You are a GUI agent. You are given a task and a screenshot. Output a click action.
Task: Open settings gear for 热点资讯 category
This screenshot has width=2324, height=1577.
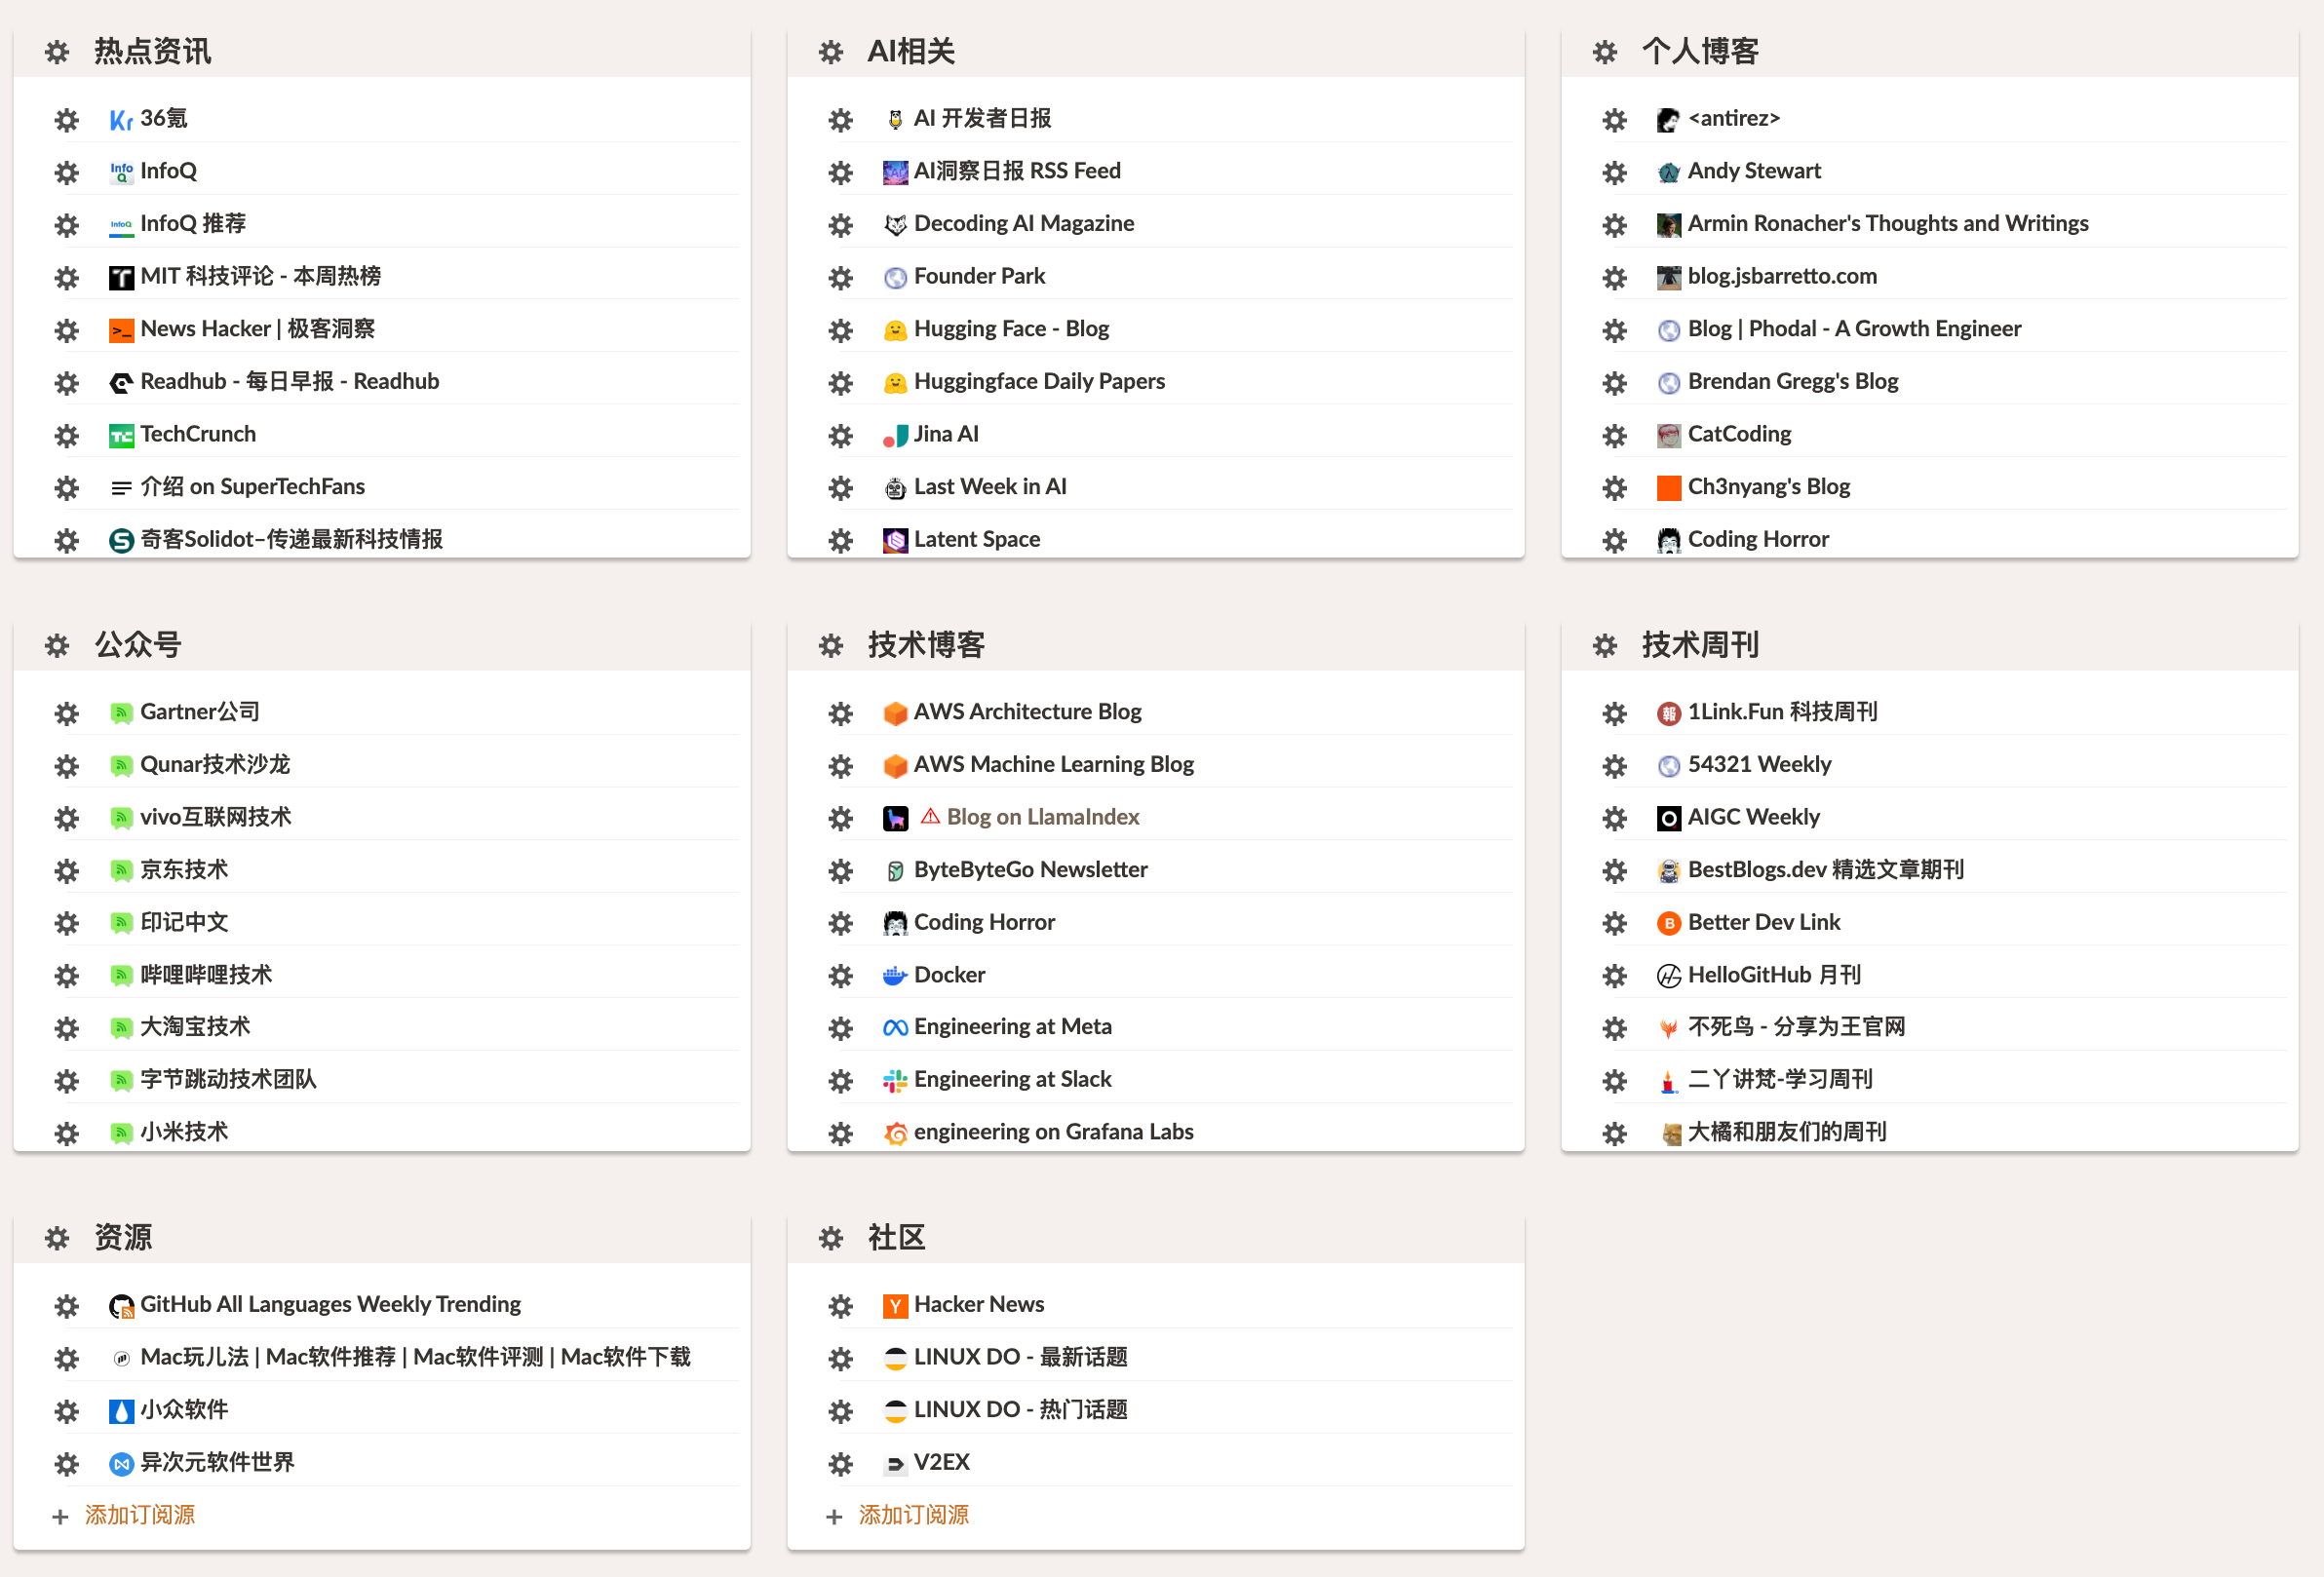pyautogui.click(x=57, y=52)
